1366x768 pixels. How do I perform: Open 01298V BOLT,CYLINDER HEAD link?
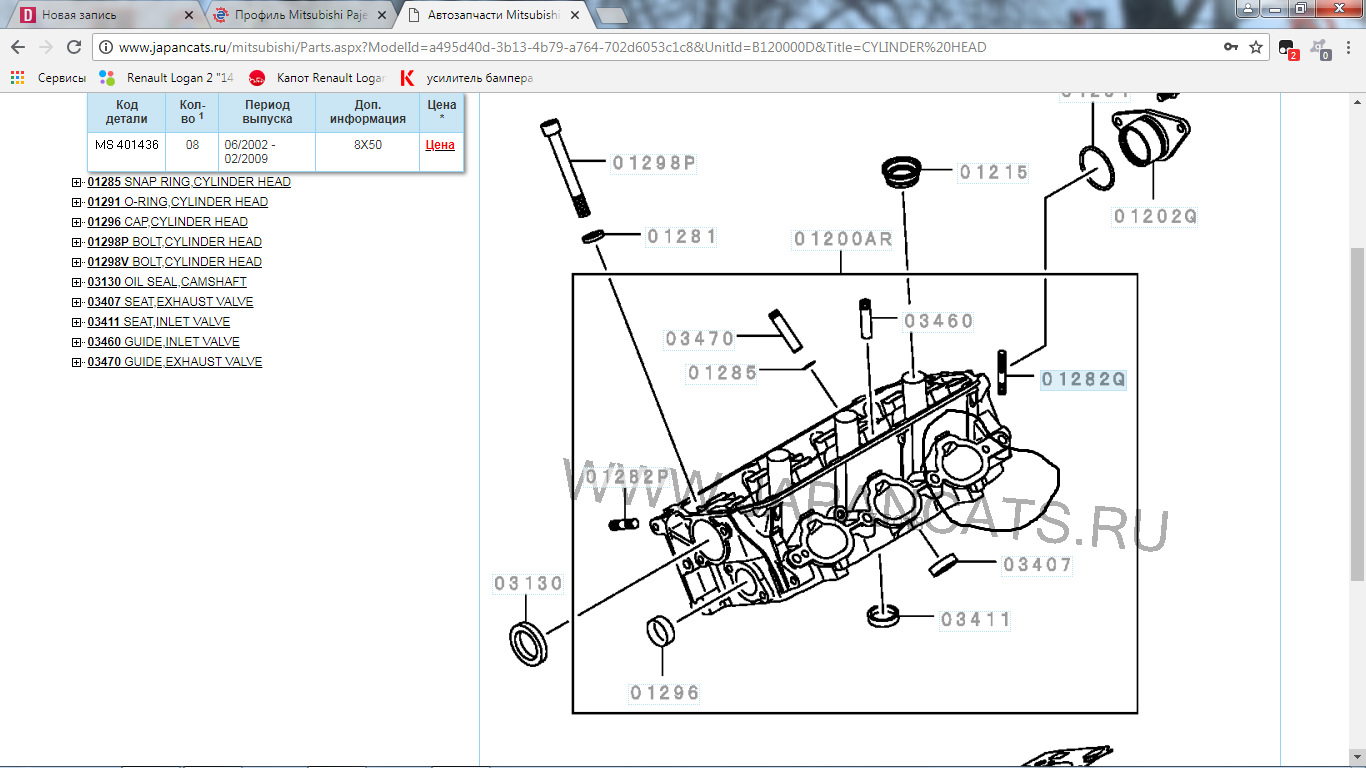174,262
